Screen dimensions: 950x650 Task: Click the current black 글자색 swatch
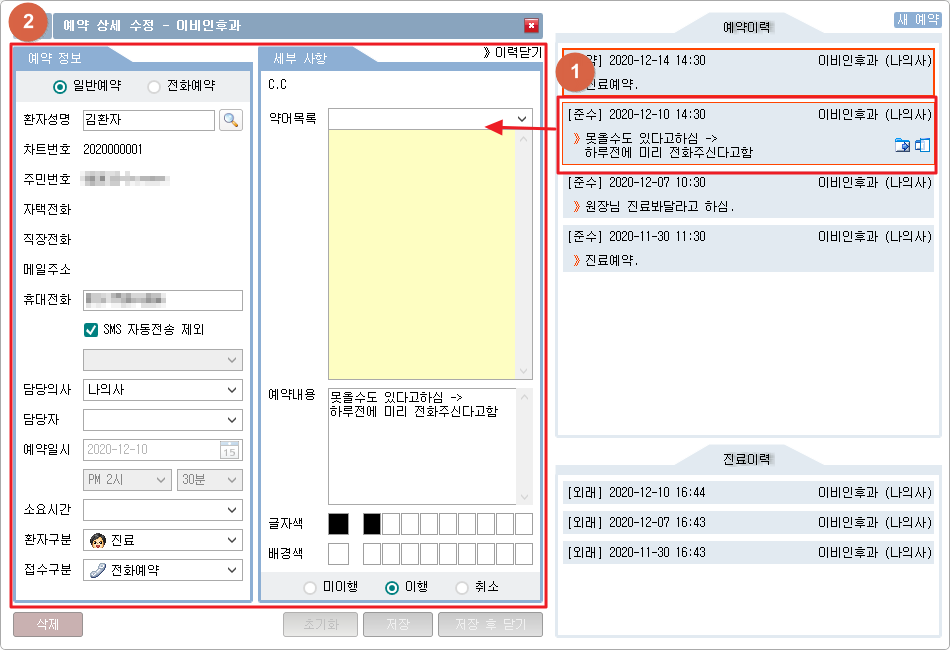pyautogui.click(x=339, y=523)
